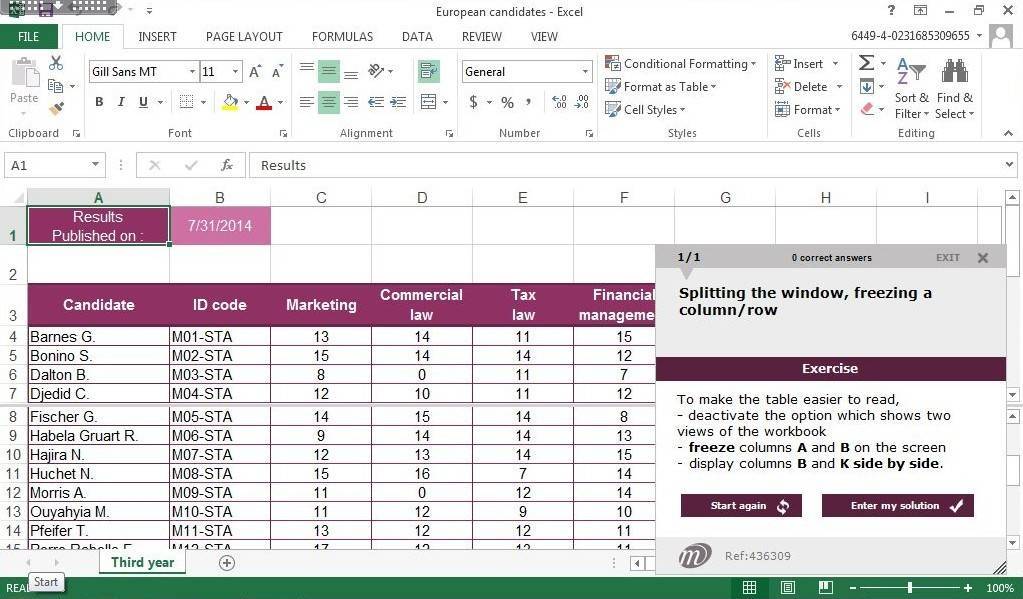The width and height of the screenshot is (1023, 599).
Task: Toggle Italic formatting
Action: tap(121, 102)
